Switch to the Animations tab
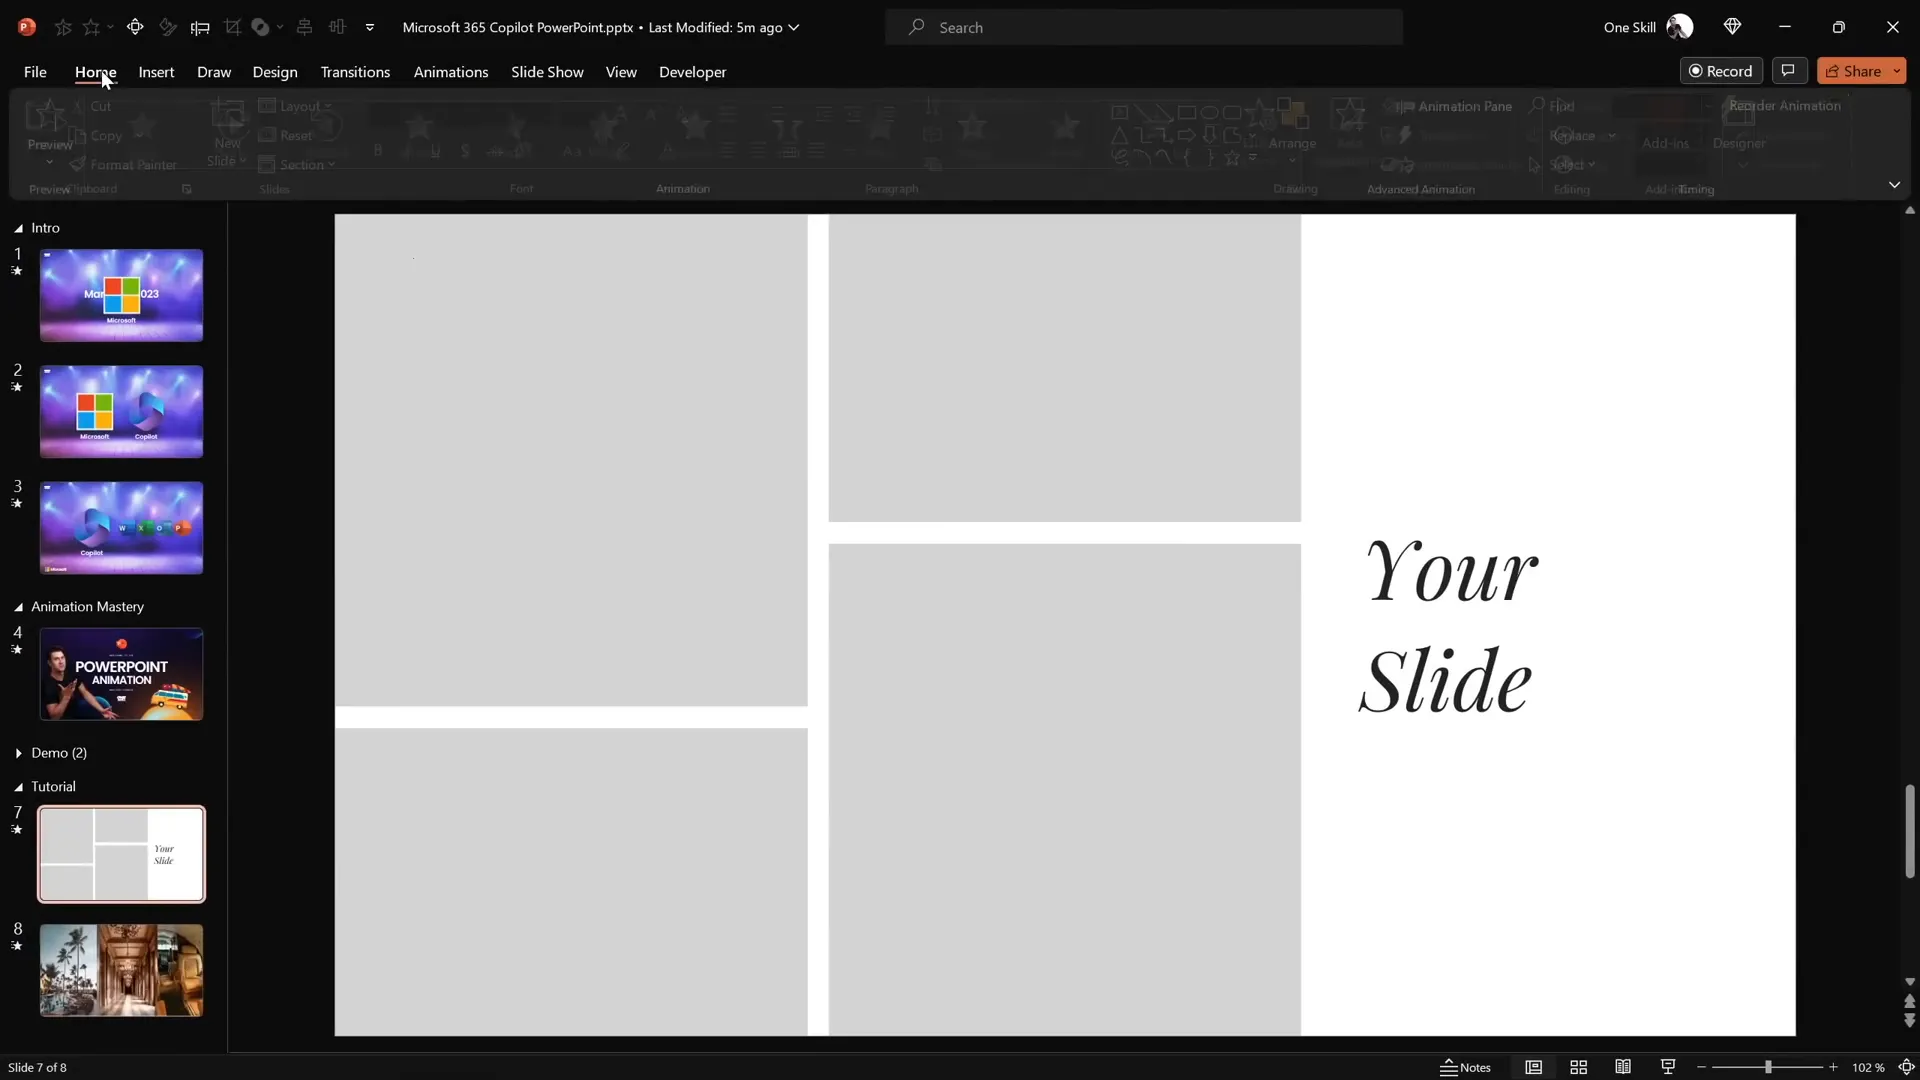This screenshot has height=1080, width=1920. pos(452,72)
